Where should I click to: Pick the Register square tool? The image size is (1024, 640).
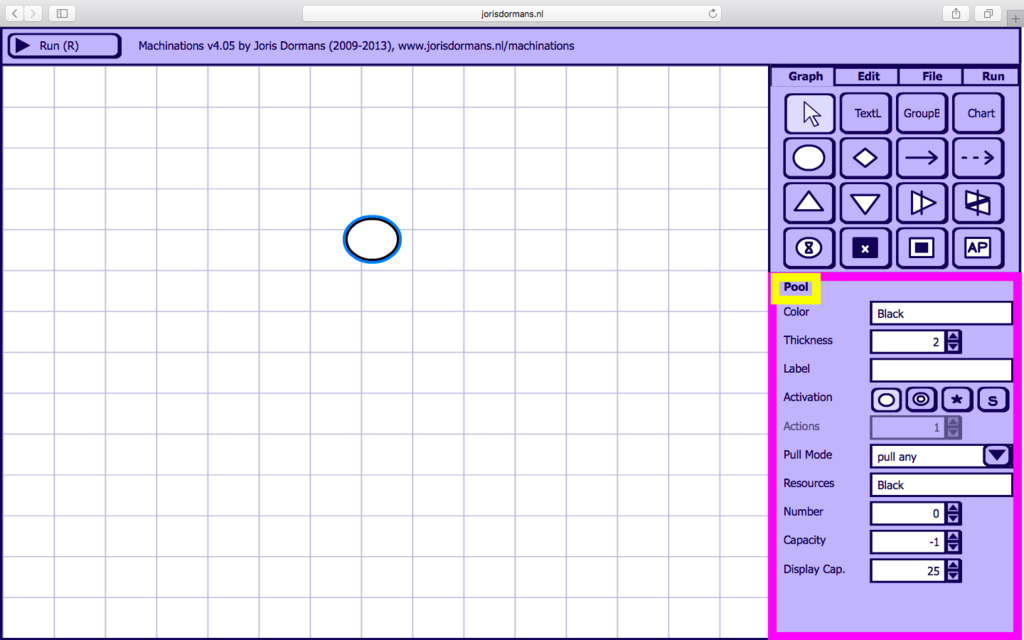(x=921, y=248)
